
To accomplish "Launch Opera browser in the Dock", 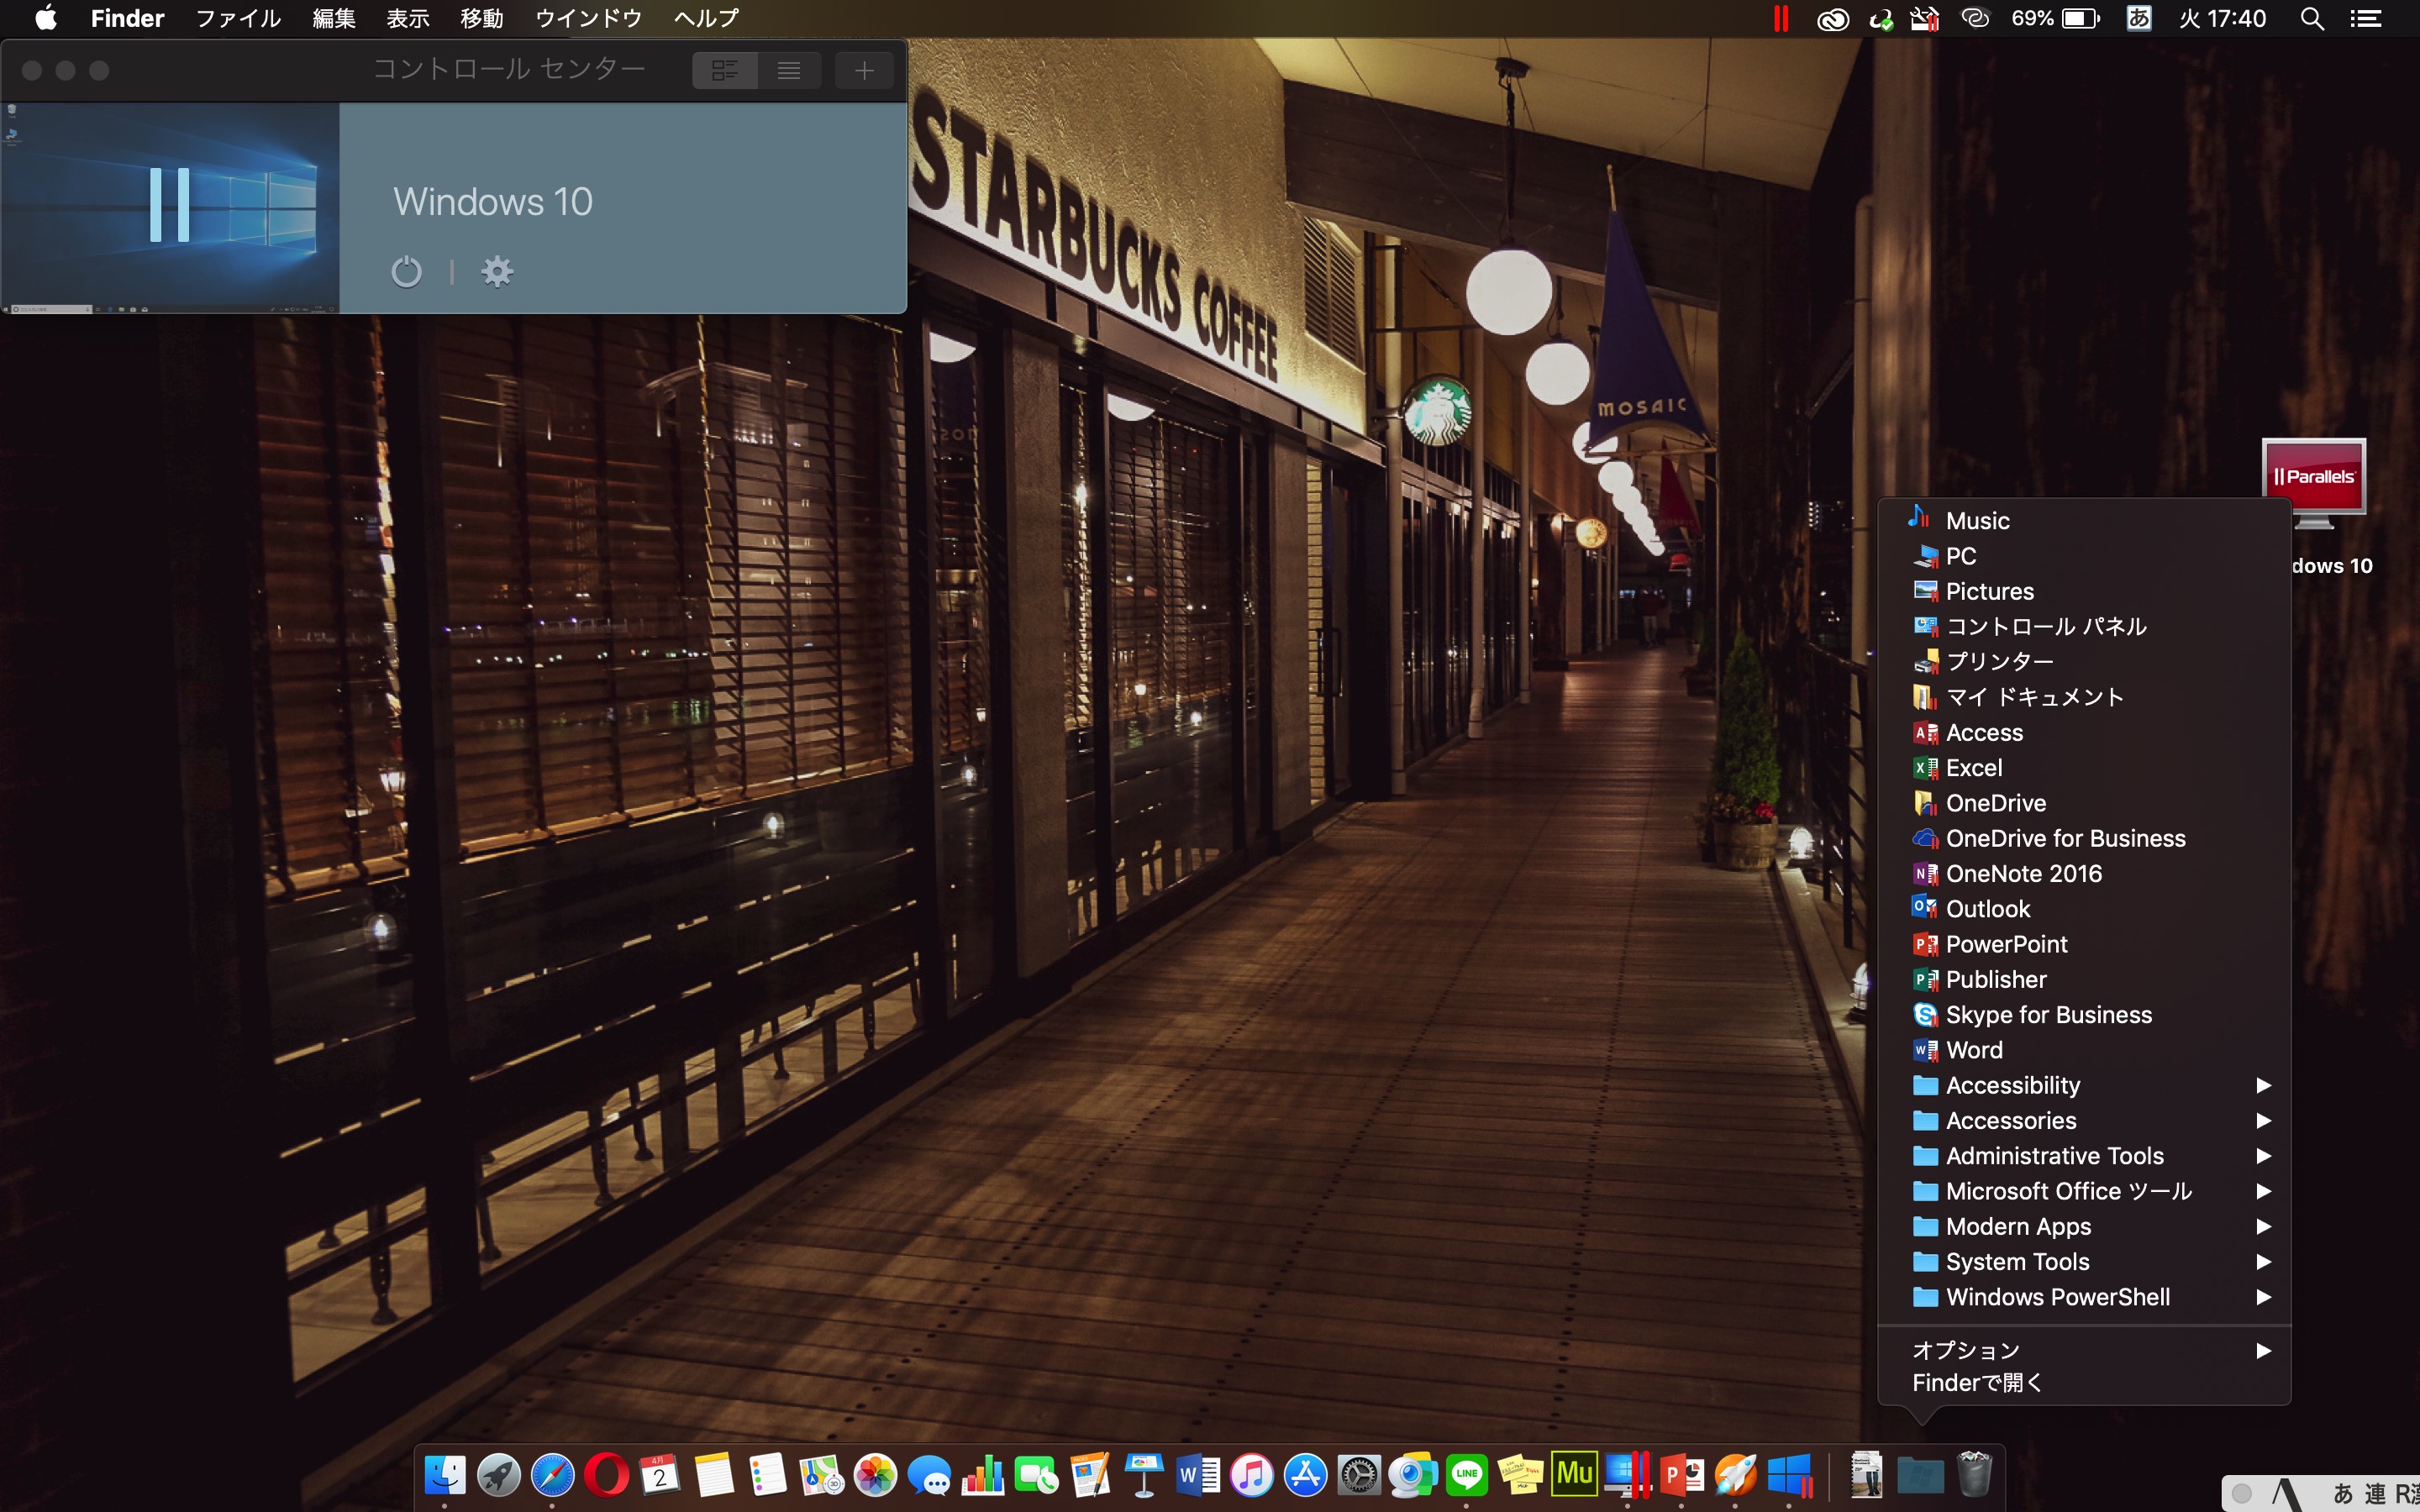I will (606, 1475).
